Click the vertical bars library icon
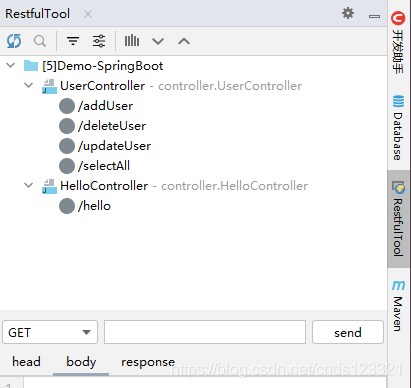 coord(132,41)
